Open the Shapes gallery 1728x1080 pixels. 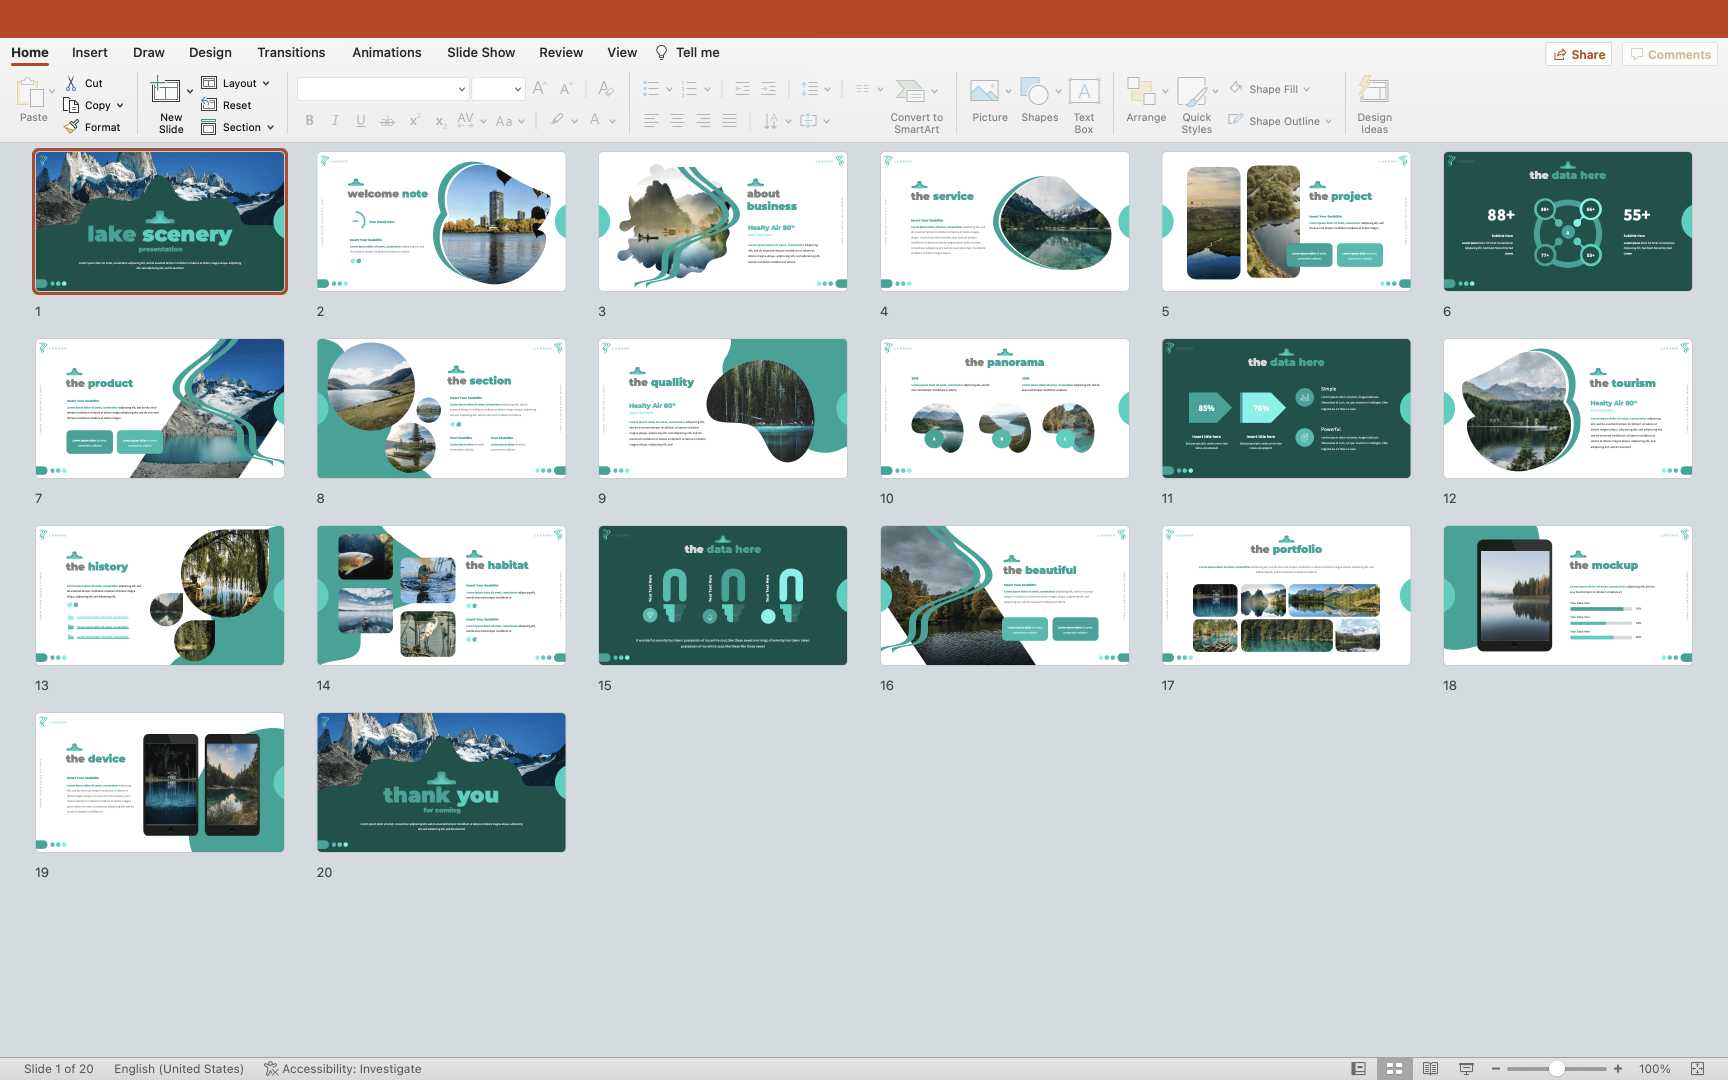tap(1035, 93)
